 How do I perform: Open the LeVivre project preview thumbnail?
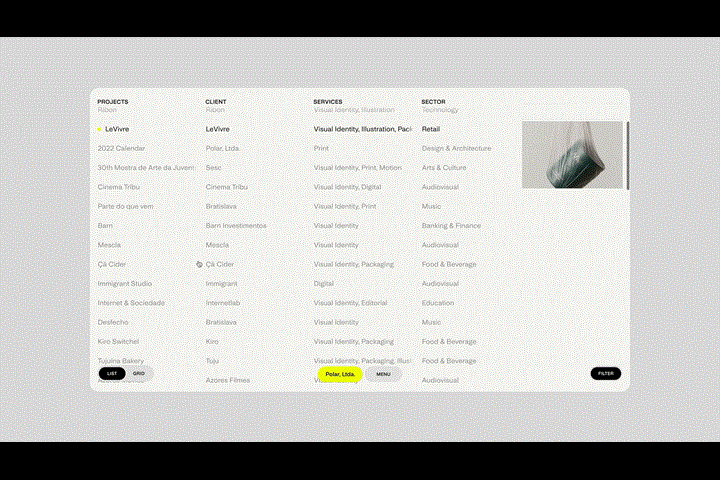tap(572, 155)
